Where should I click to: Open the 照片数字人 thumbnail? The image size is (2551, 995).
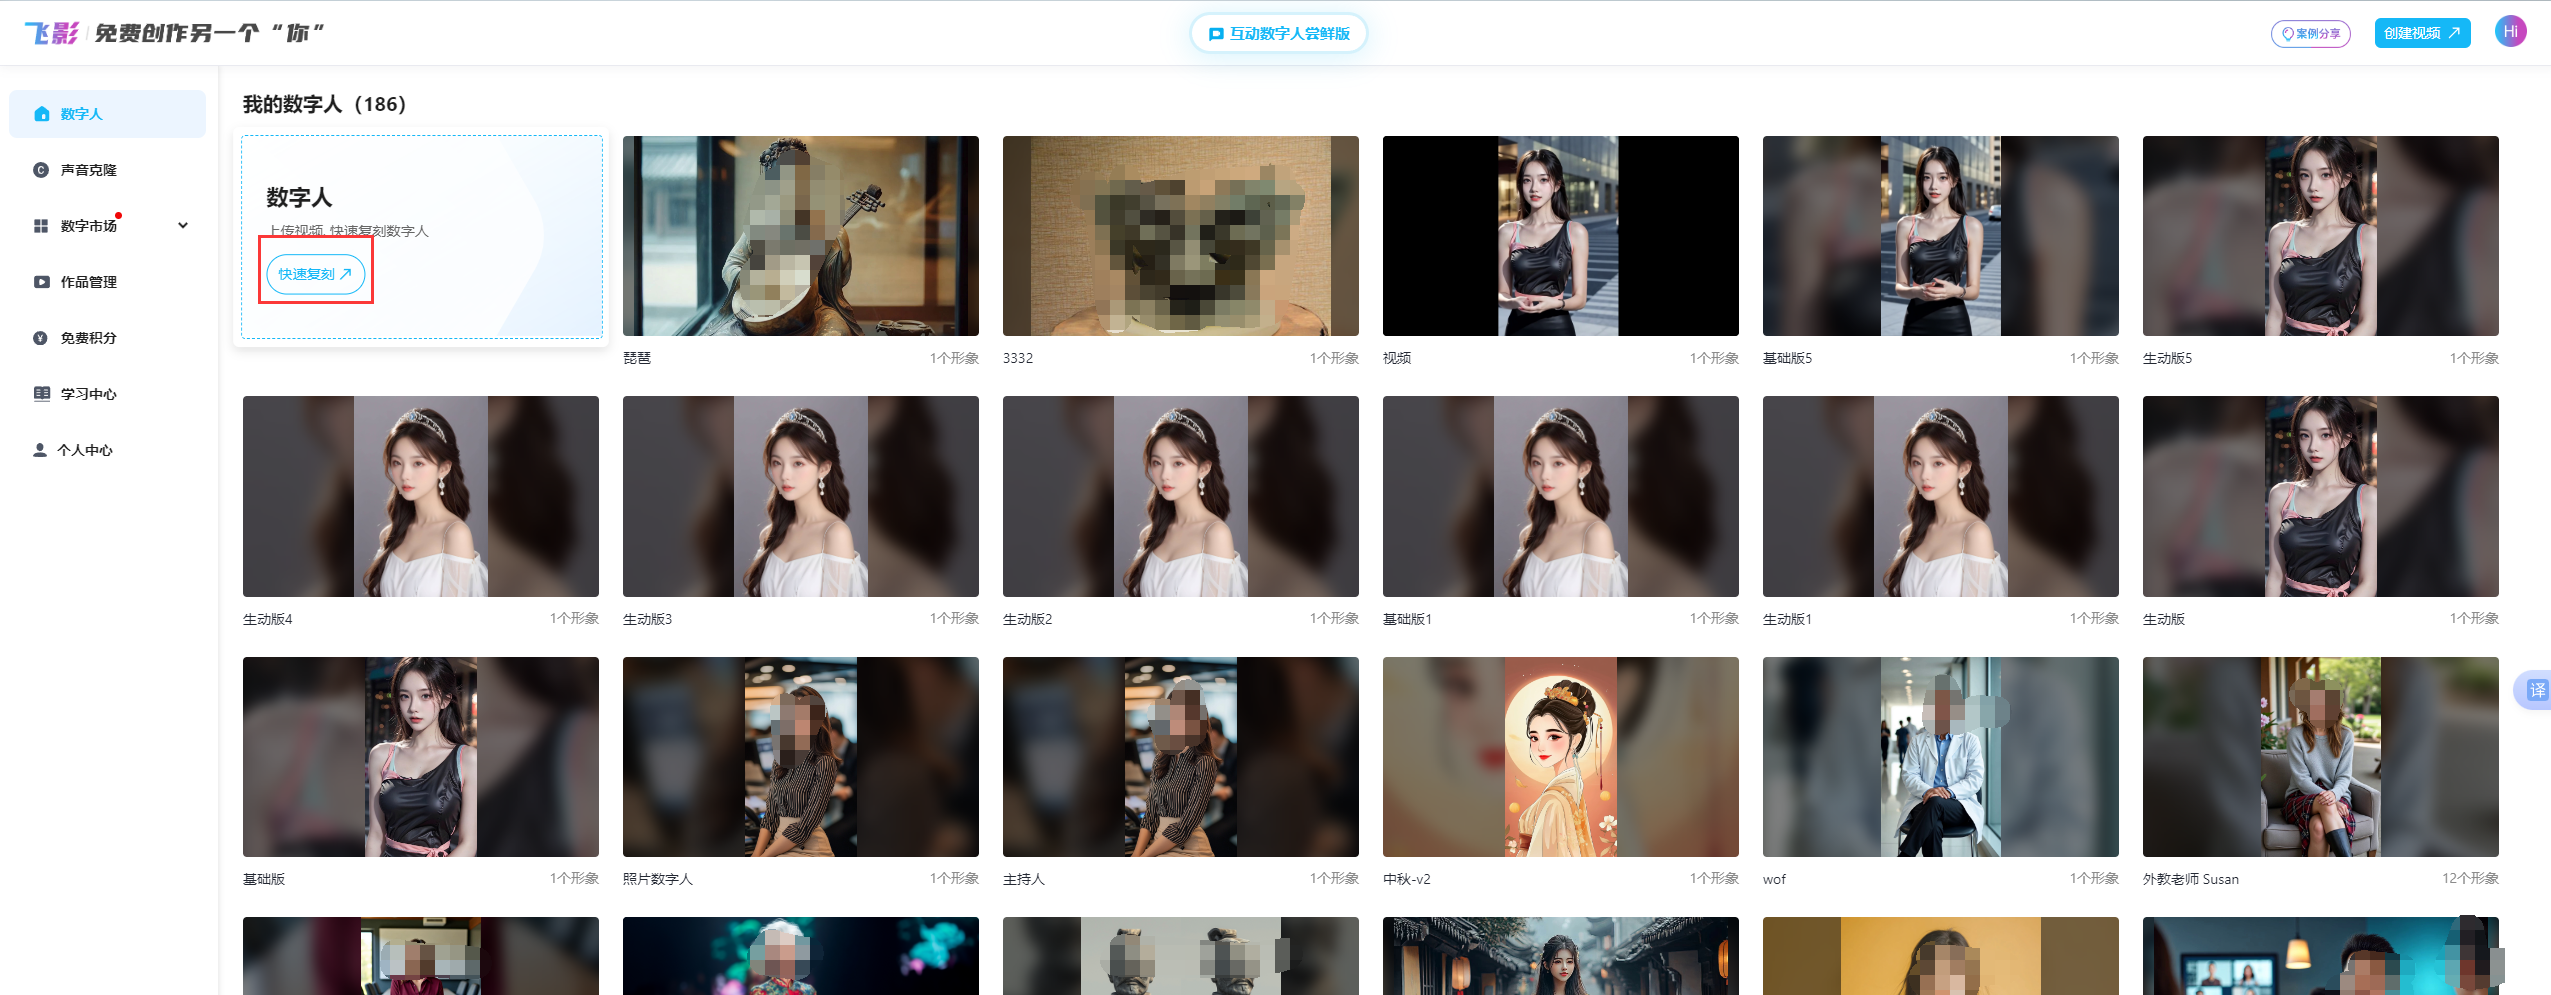click(x=800, y=757)
